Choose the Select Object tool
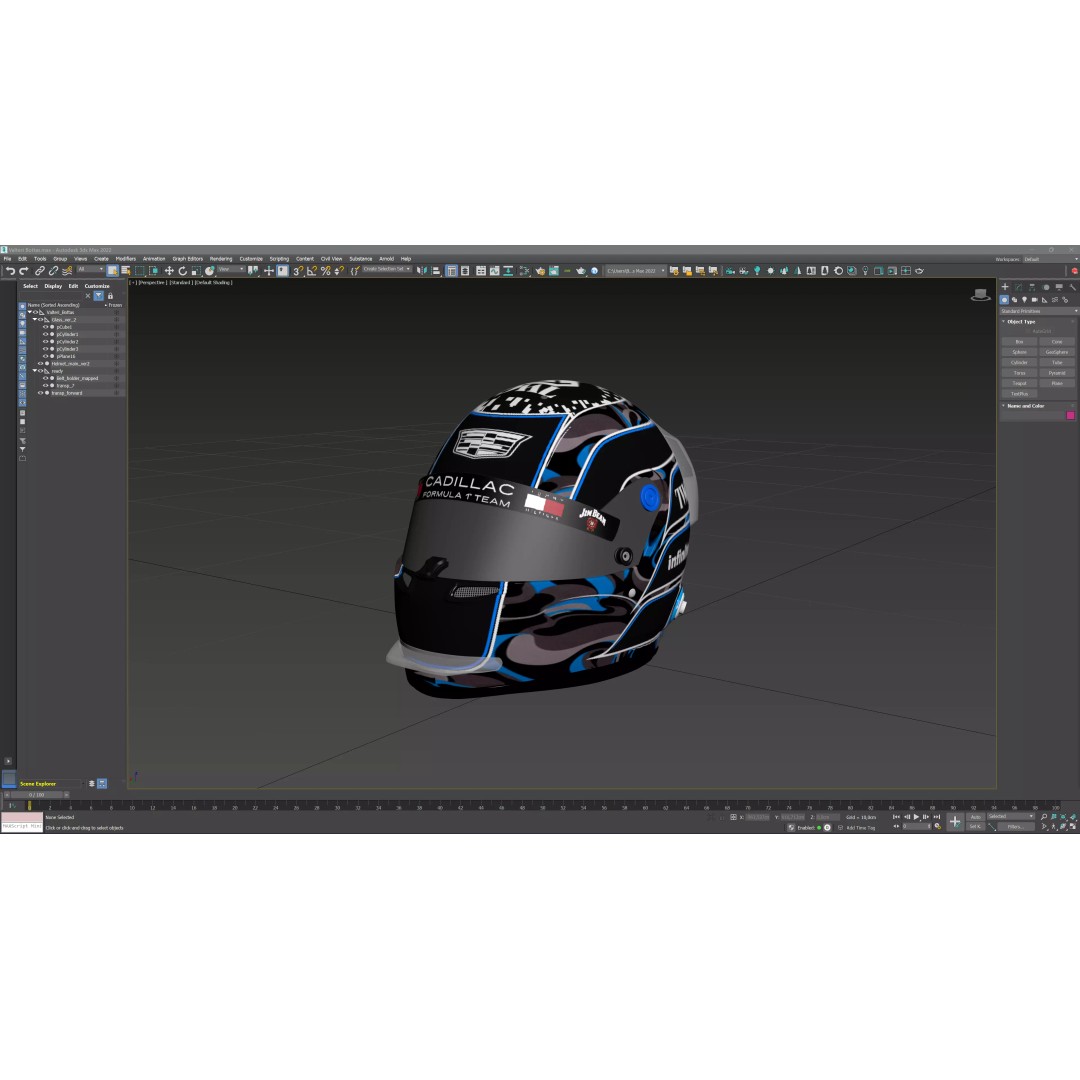The image size is (1080, 1080). 112,271
